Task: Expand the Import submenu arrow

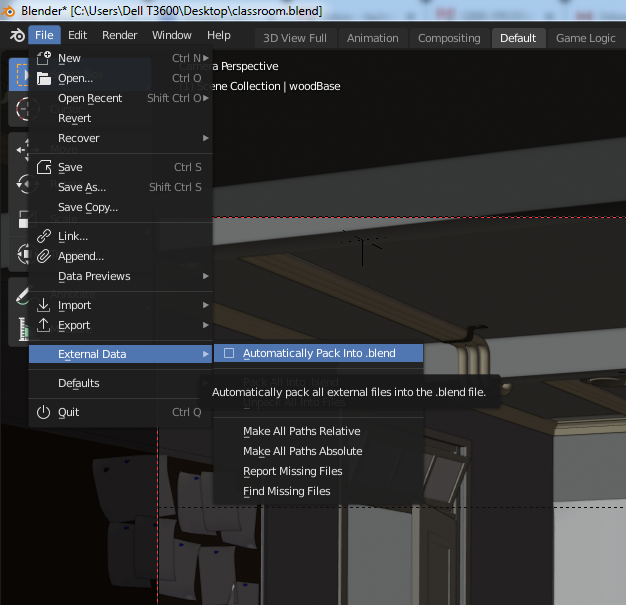Action: (x=206, y=305)
